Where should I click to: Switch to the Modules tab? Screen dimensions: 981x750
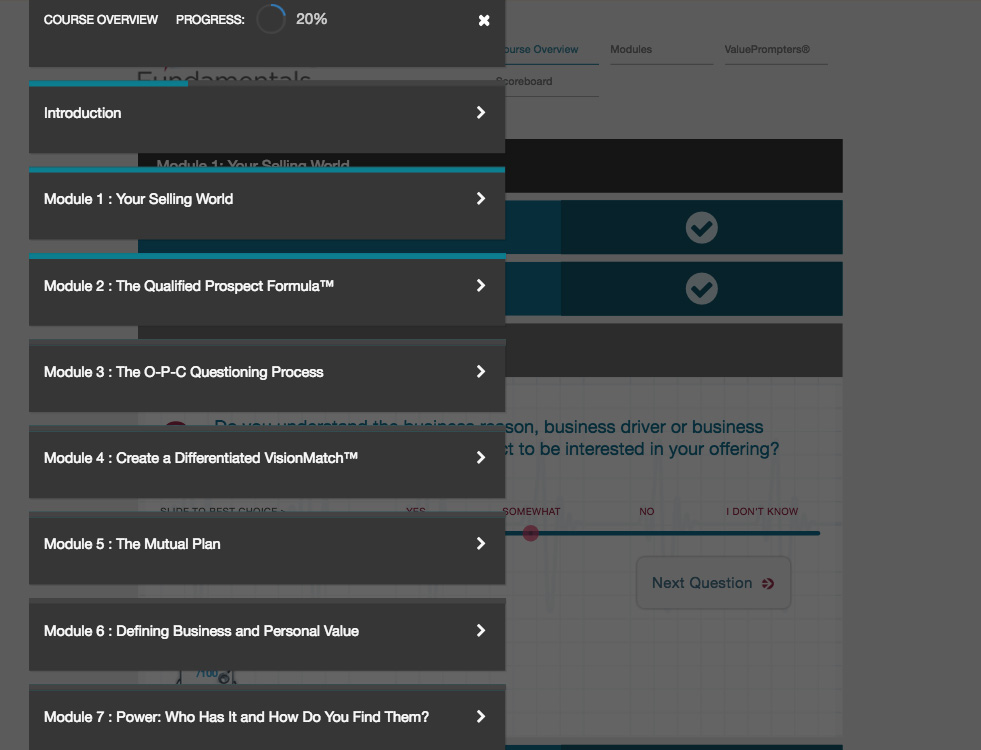[x=631, y=49]
